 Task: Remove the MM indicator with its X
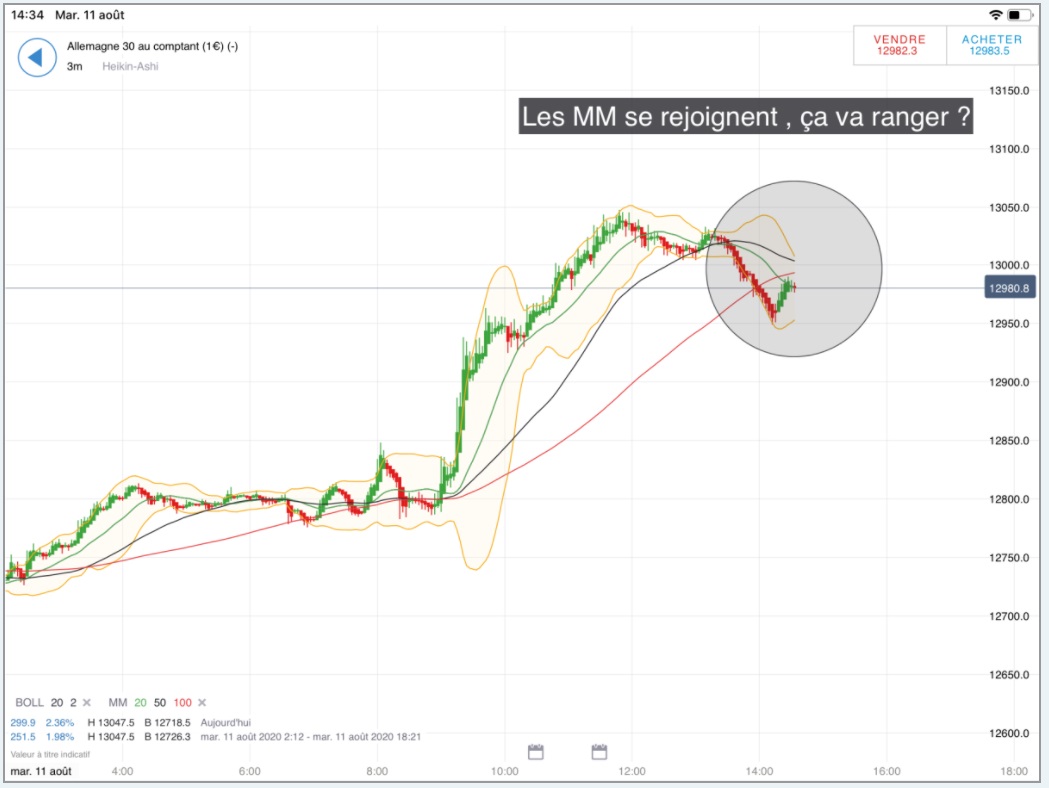coord(202,702)
